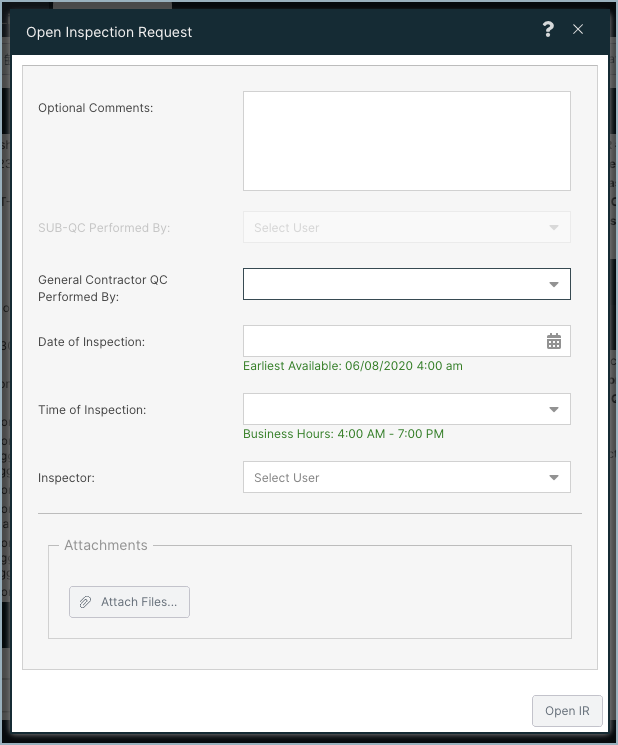Click the Earliest Available date hint

click(353, 366)
